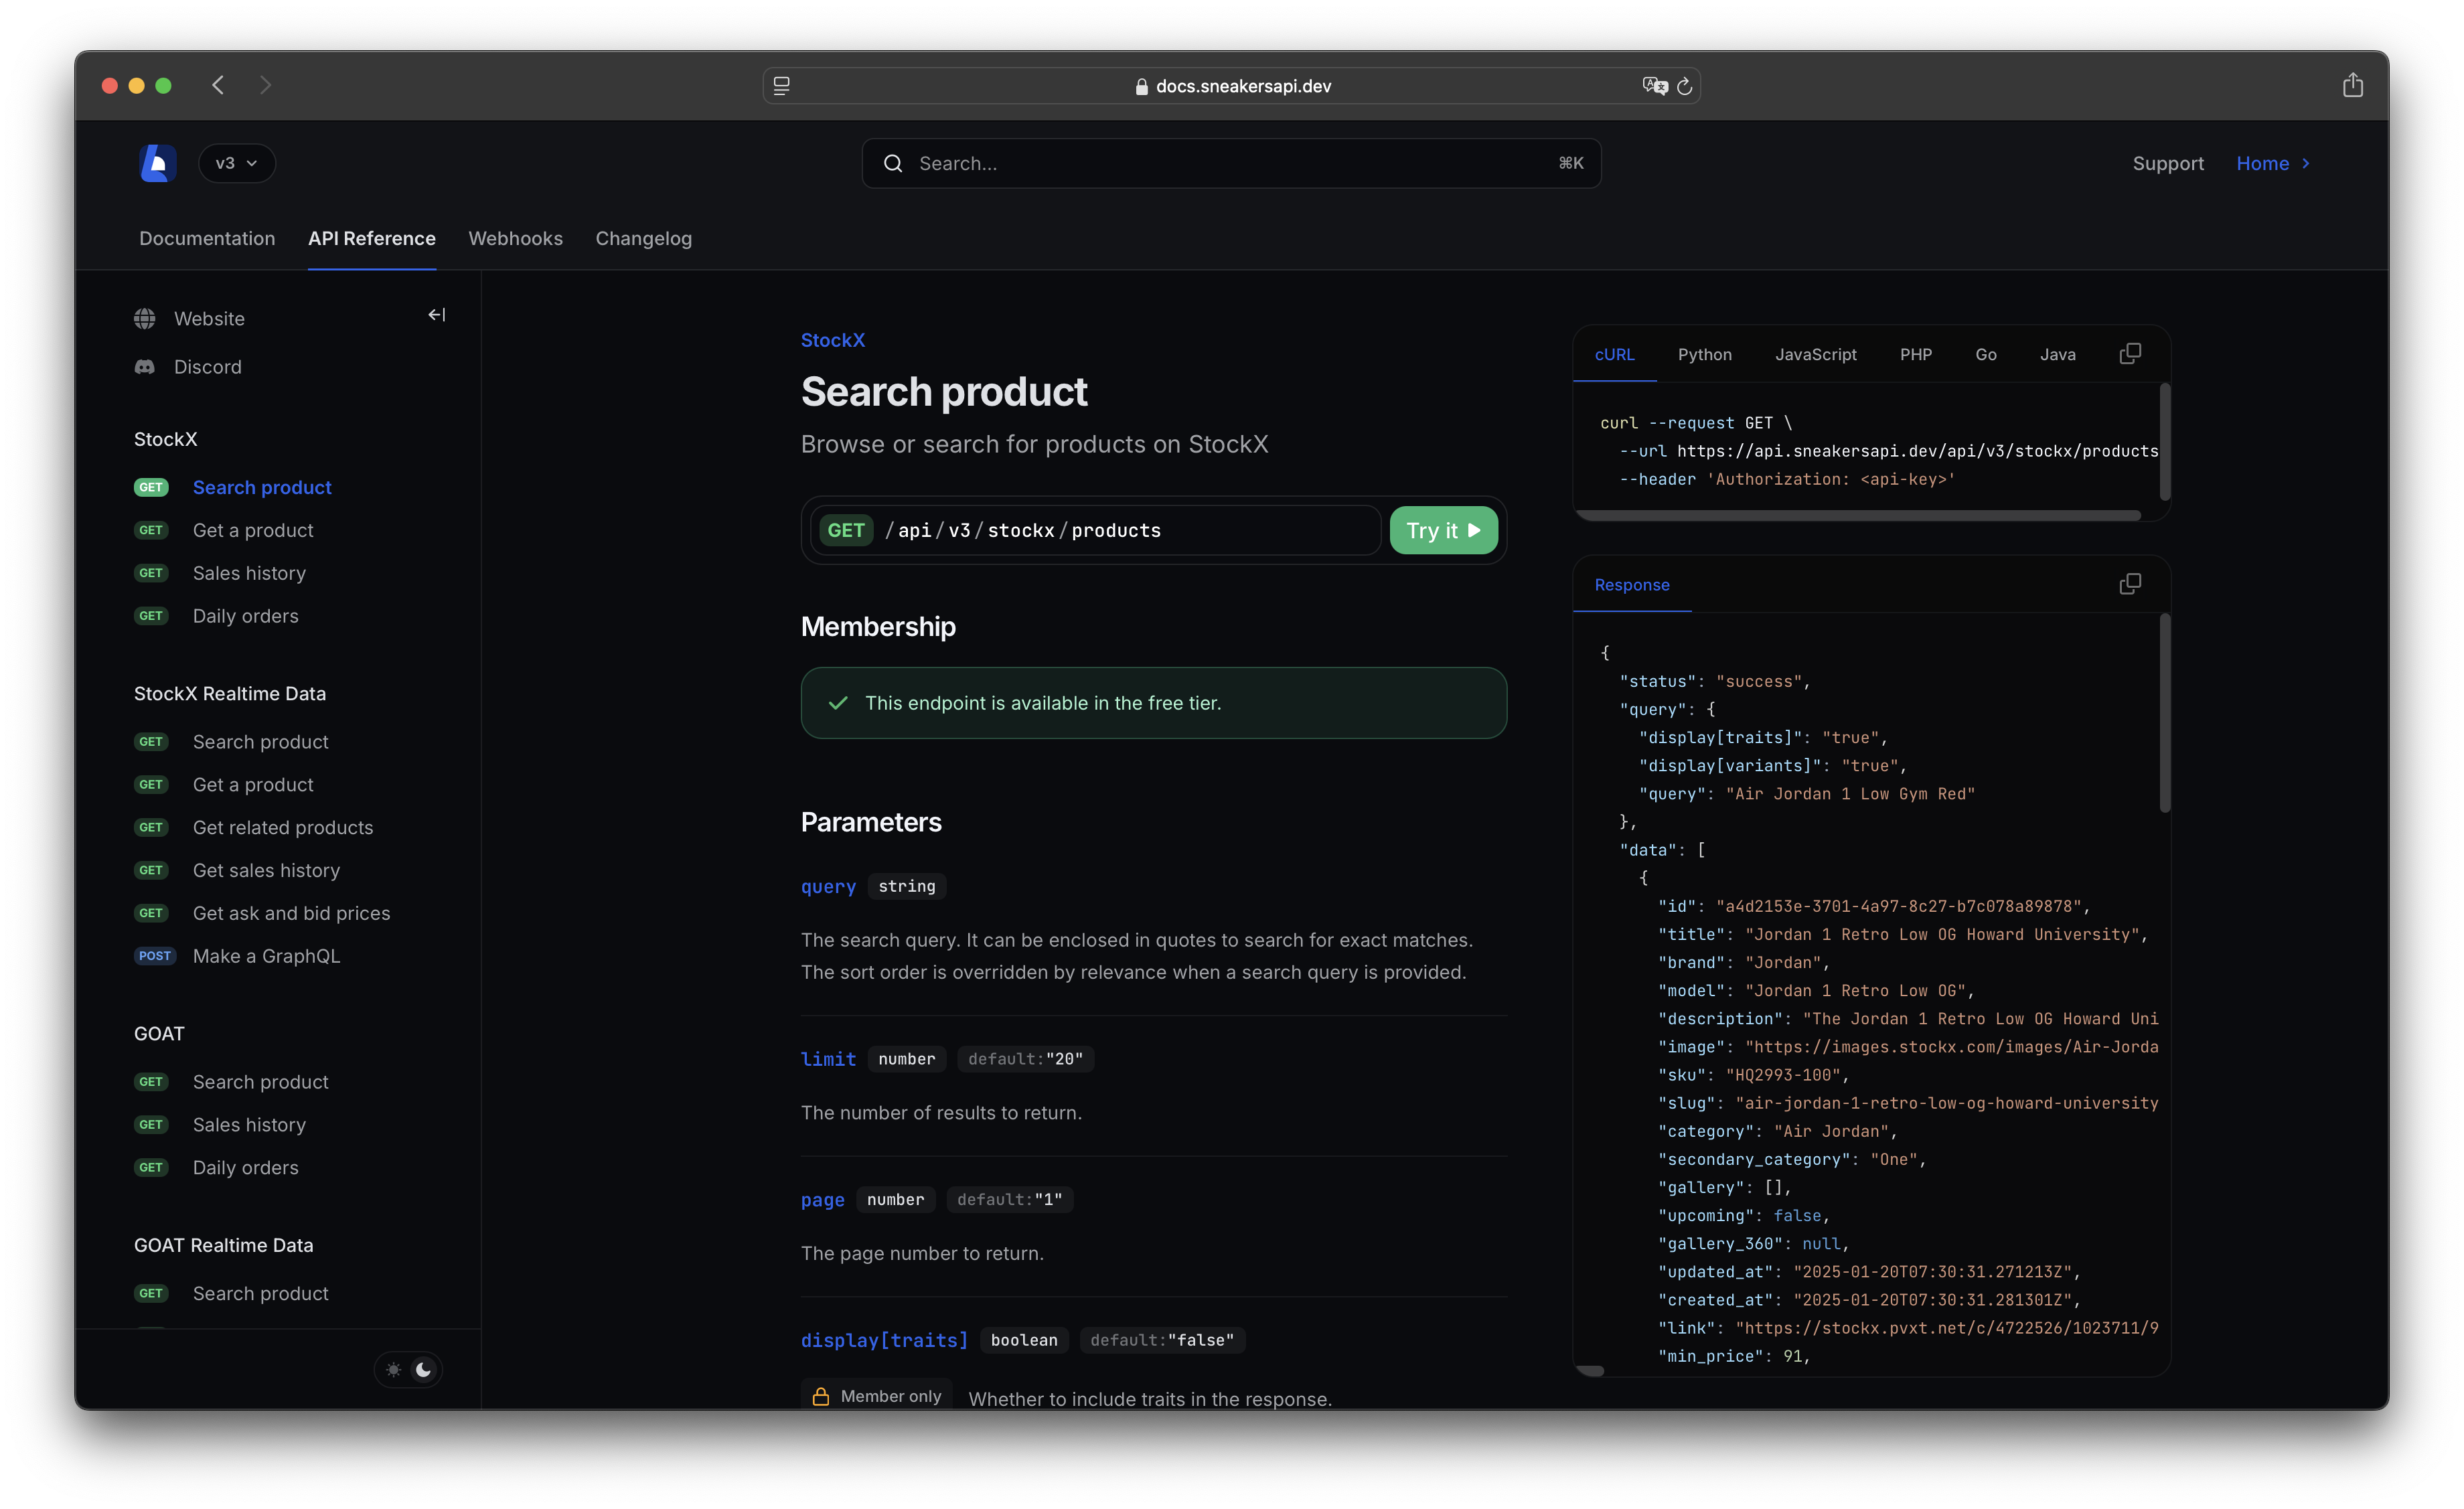The width and height of the screenshot is (2464, 1509).
Task: Click the Member only lock badge
Action: tap(877, 1396)
